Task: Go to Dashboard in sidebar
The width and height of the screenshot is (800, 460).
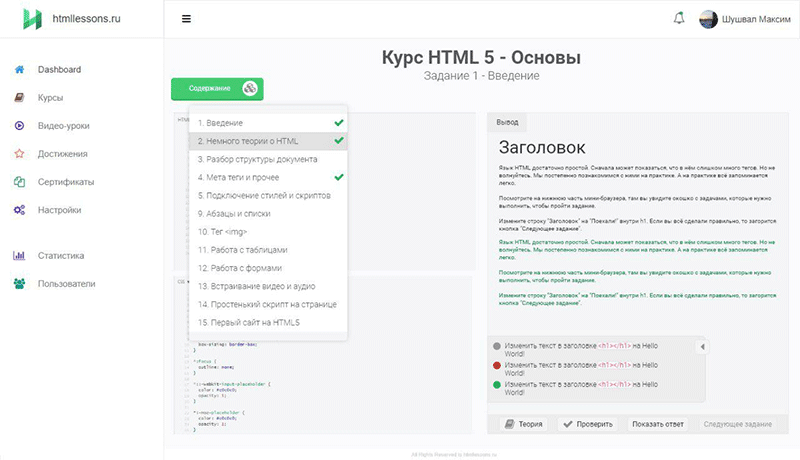Action: click(59, 69)
